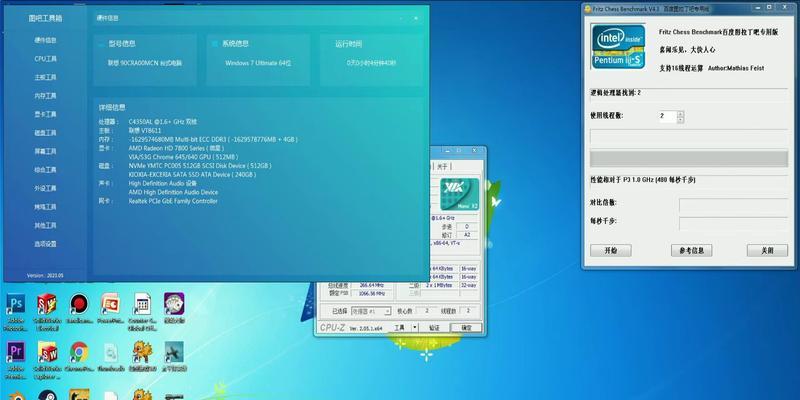
Task: Click the AMD High Definition Audio Device line
Action: pos(173,192)
